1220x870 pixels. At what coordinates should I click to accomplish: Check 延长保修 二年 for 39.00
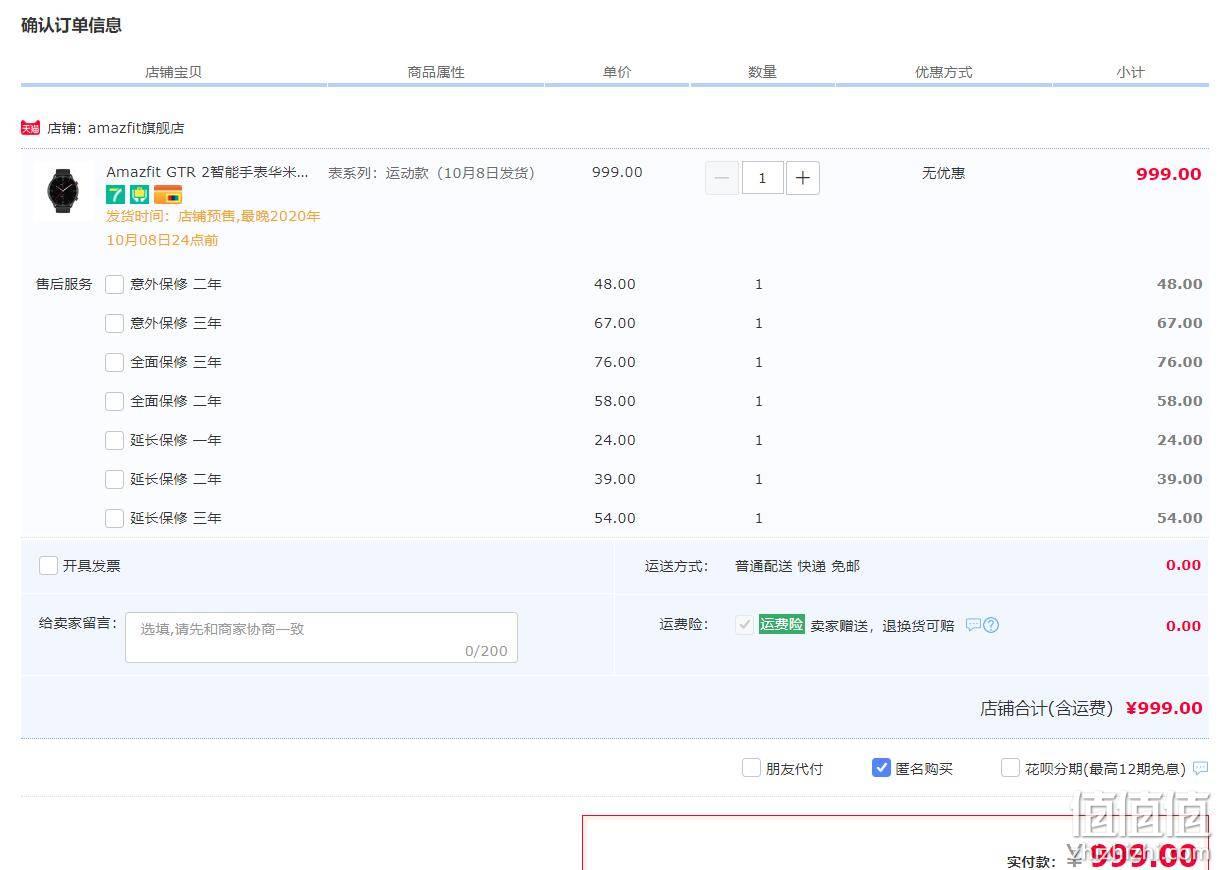pyautogui.click(x=115, y=479)
